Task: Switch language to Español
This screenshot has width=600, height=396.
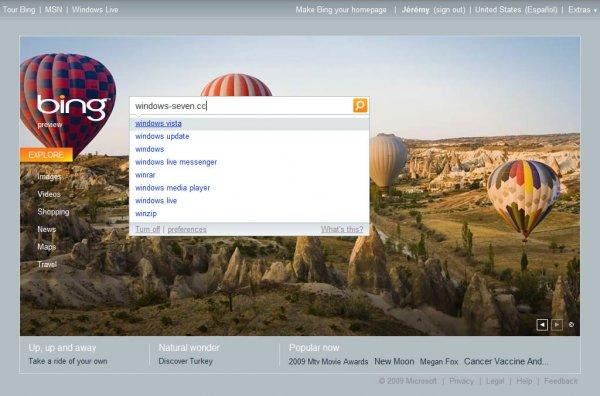Action: (x=541, y=10)
